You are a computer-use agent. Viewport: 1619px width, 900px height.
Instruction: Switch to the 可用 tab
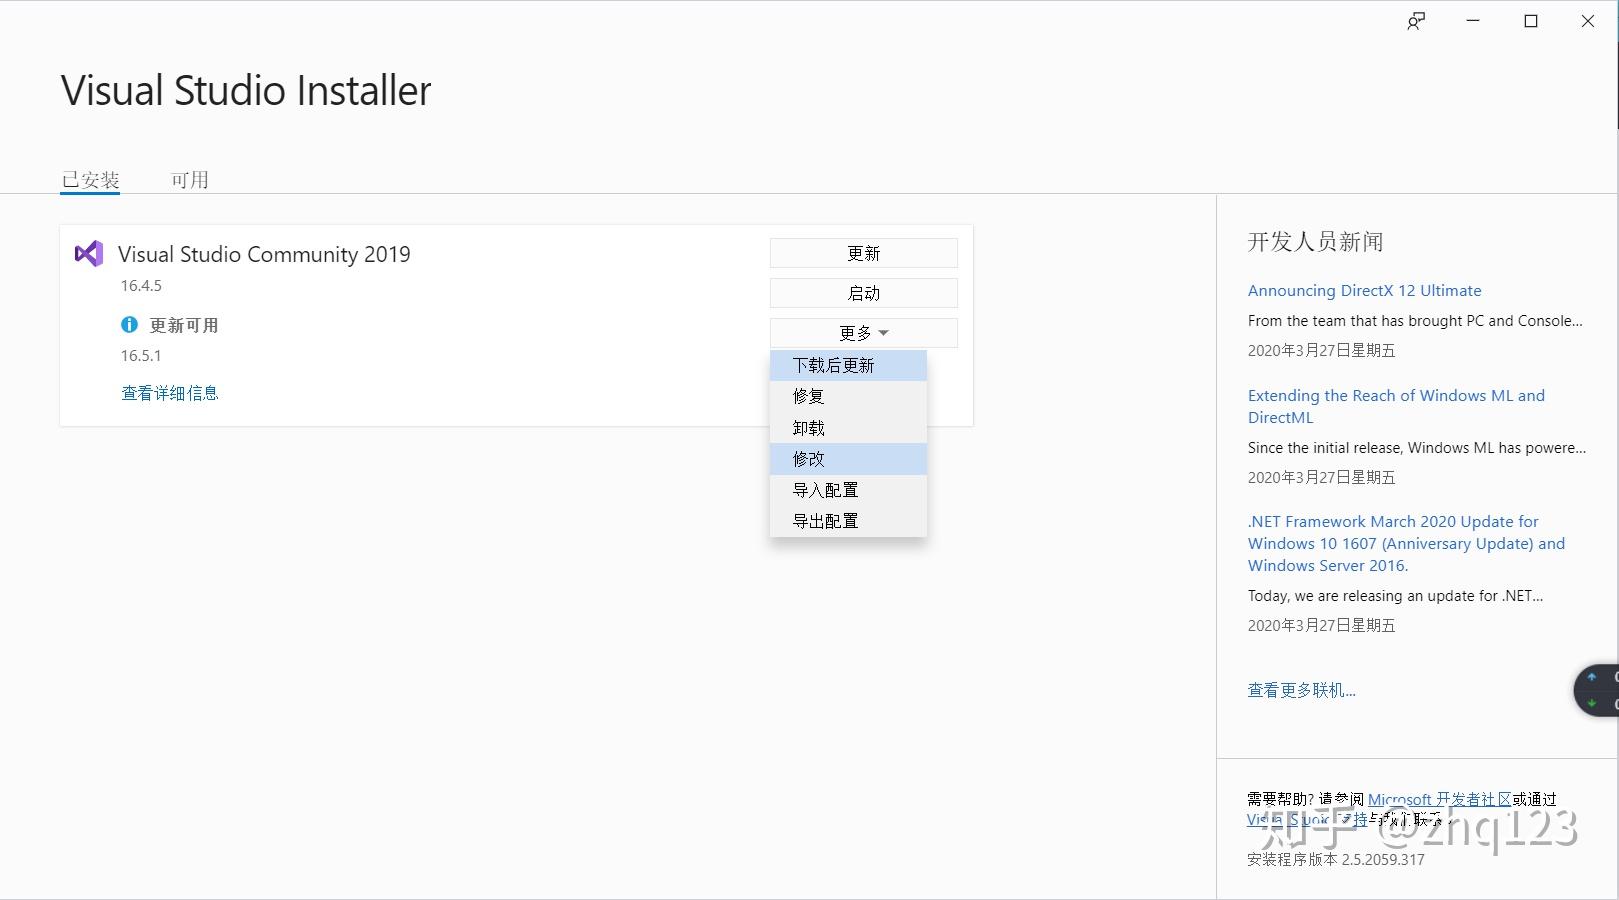coord(190,179)
